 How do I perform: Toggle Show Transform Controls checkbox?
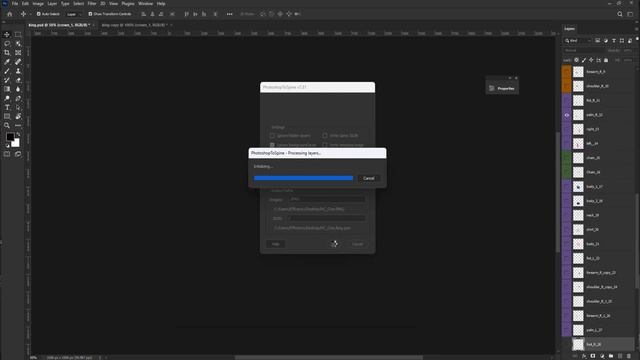[x=90, y=14]
